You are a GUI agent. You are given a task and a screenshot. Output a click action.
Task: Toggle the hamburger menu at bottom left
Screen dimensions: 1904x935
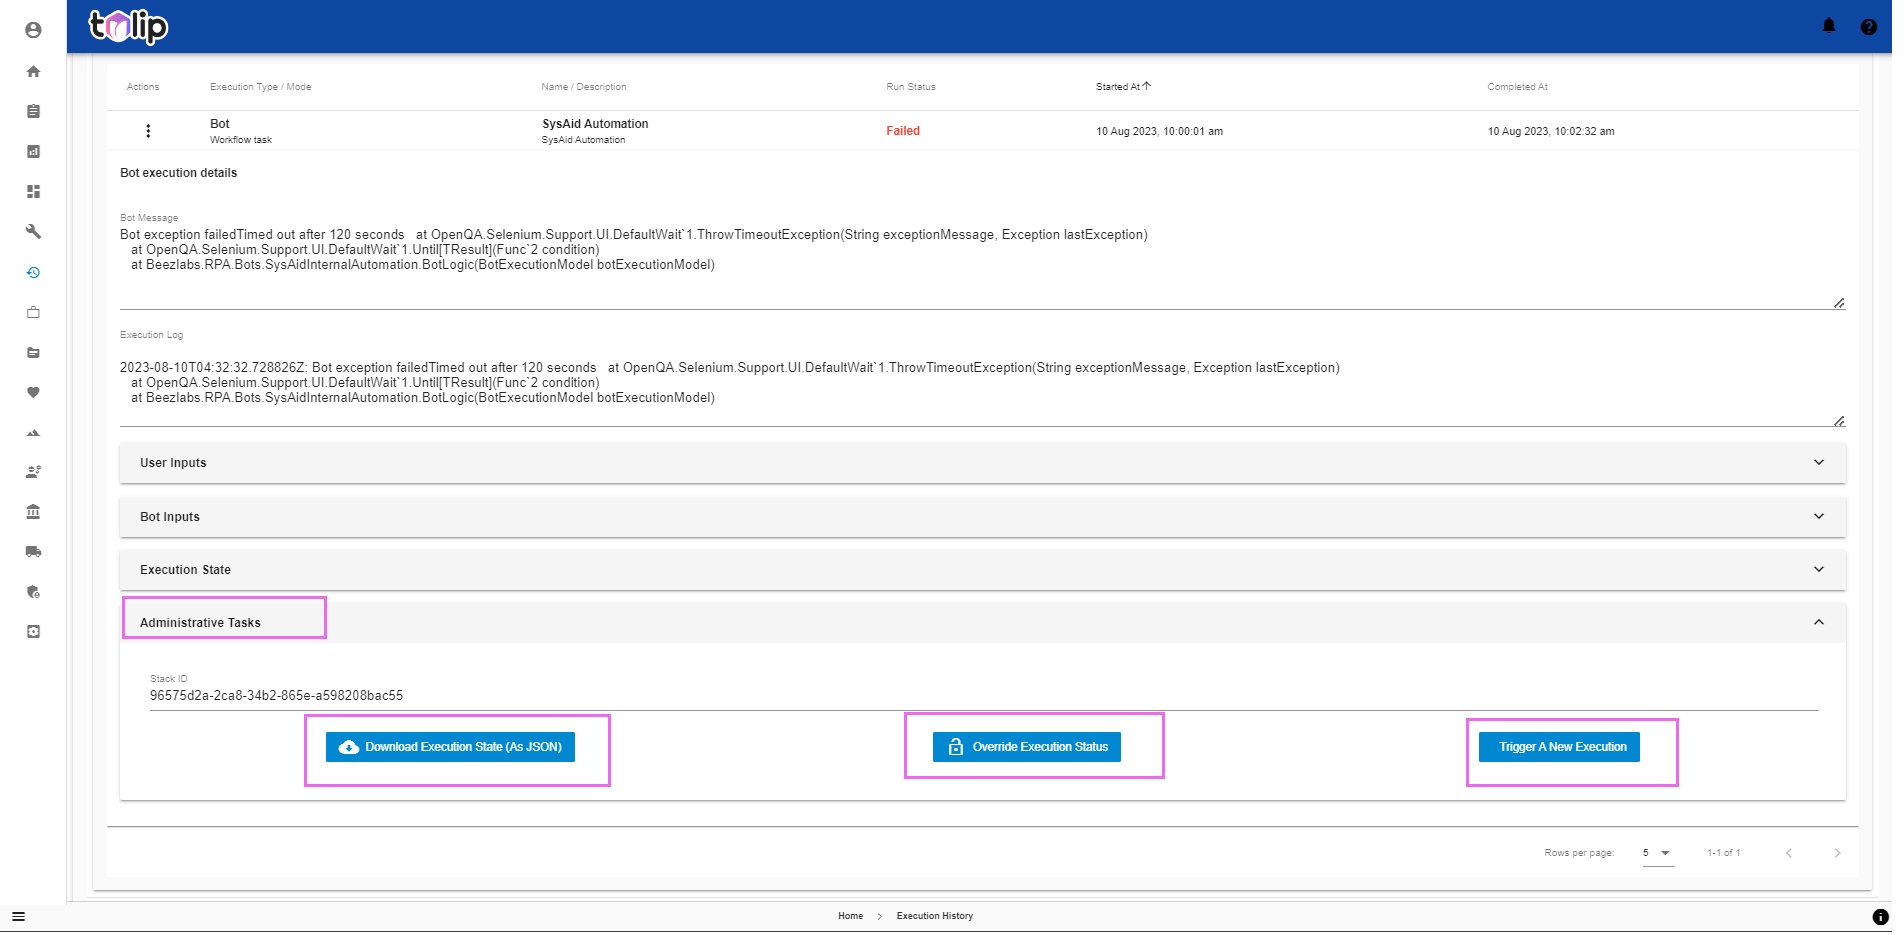pyautogui.click(x=18, y=916)
